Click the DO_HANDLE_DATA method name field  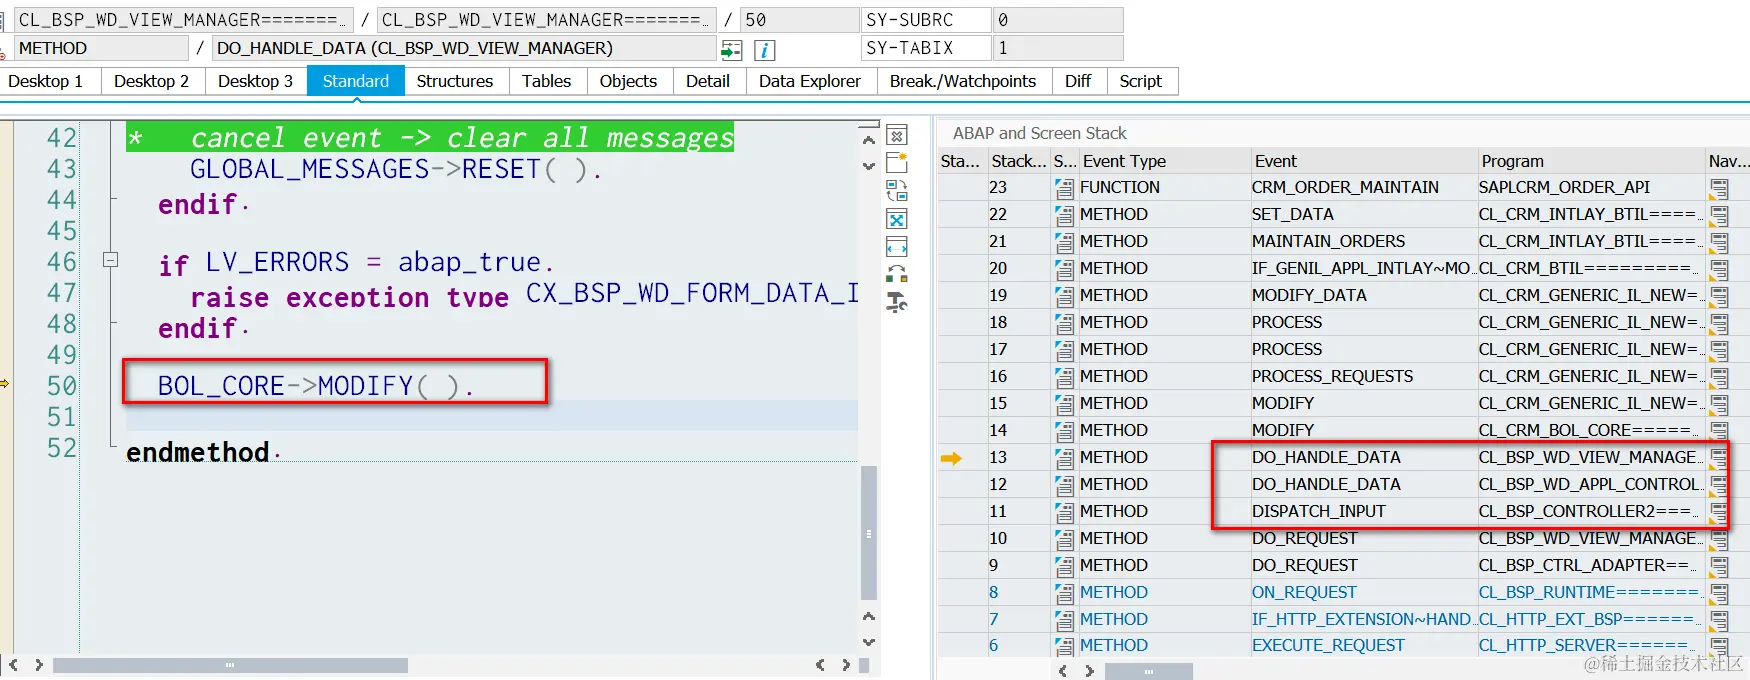(463, 48)
